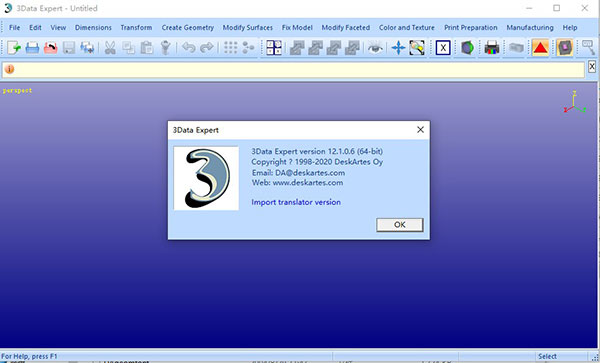Viewport: 600px width, 363px height.
Task: Click the color printer icon
Action: pos(492,48)
